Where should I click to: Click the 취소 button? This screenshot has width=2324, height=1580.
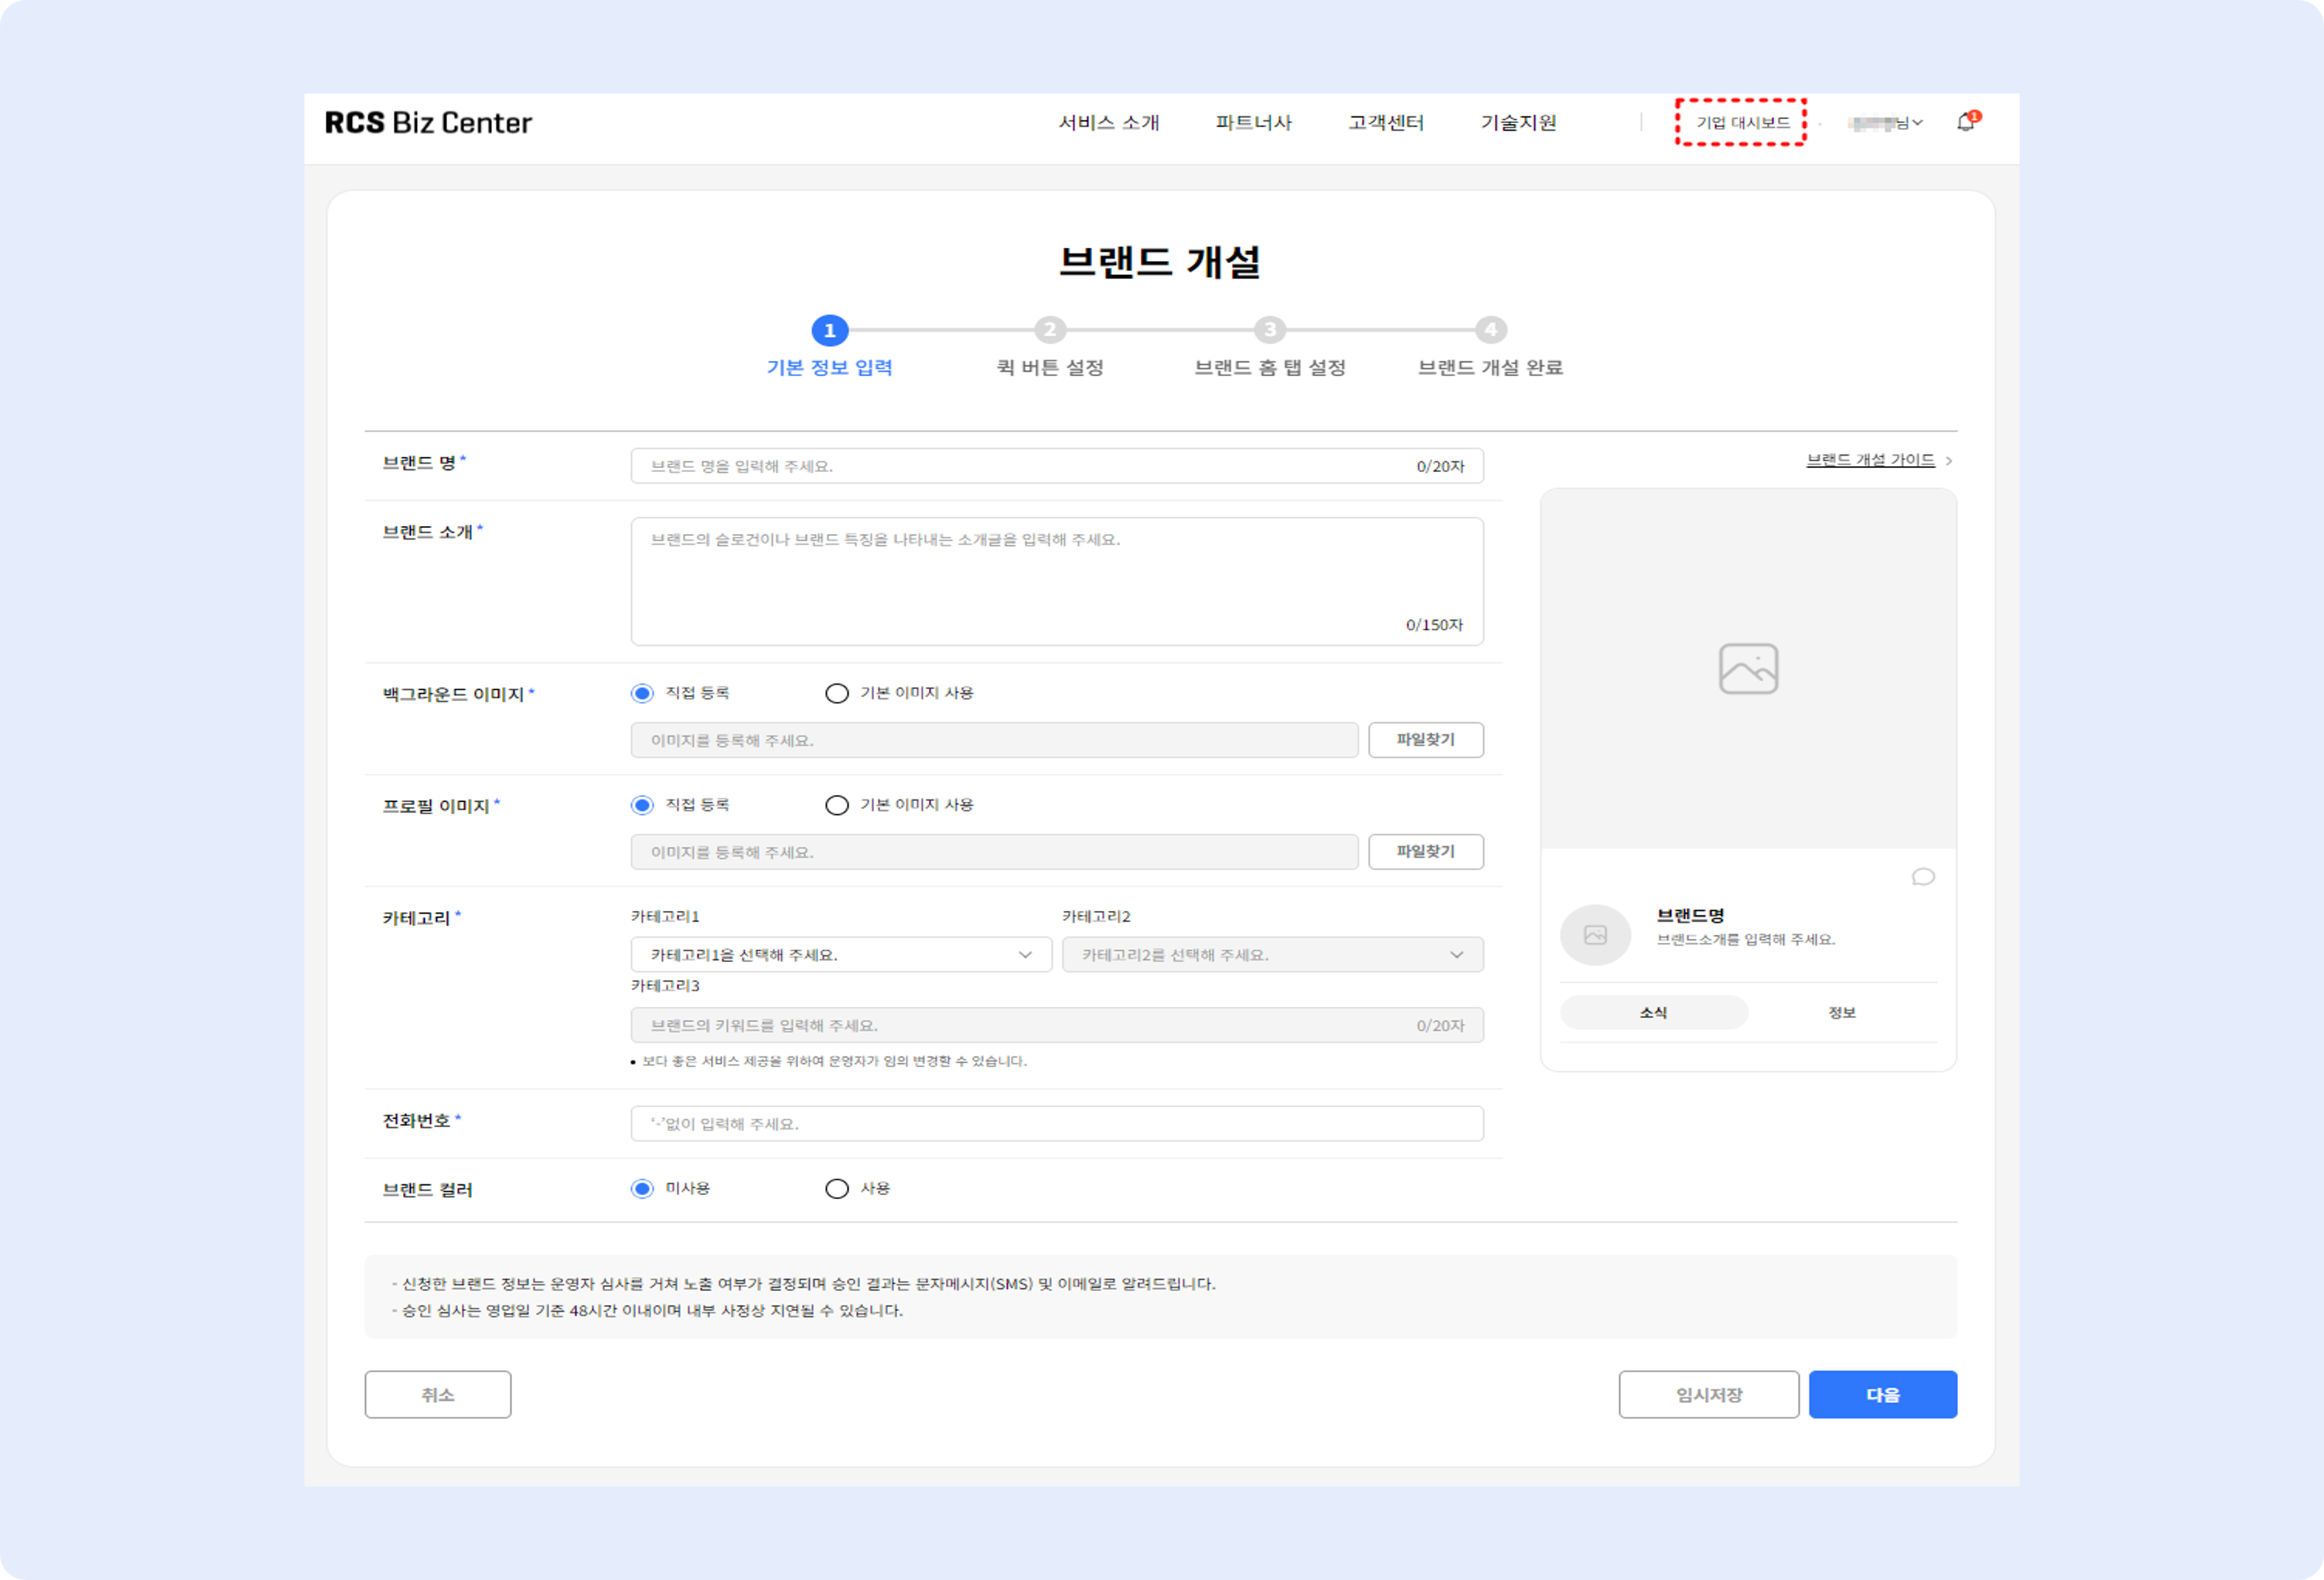(x=437, y=1394)
